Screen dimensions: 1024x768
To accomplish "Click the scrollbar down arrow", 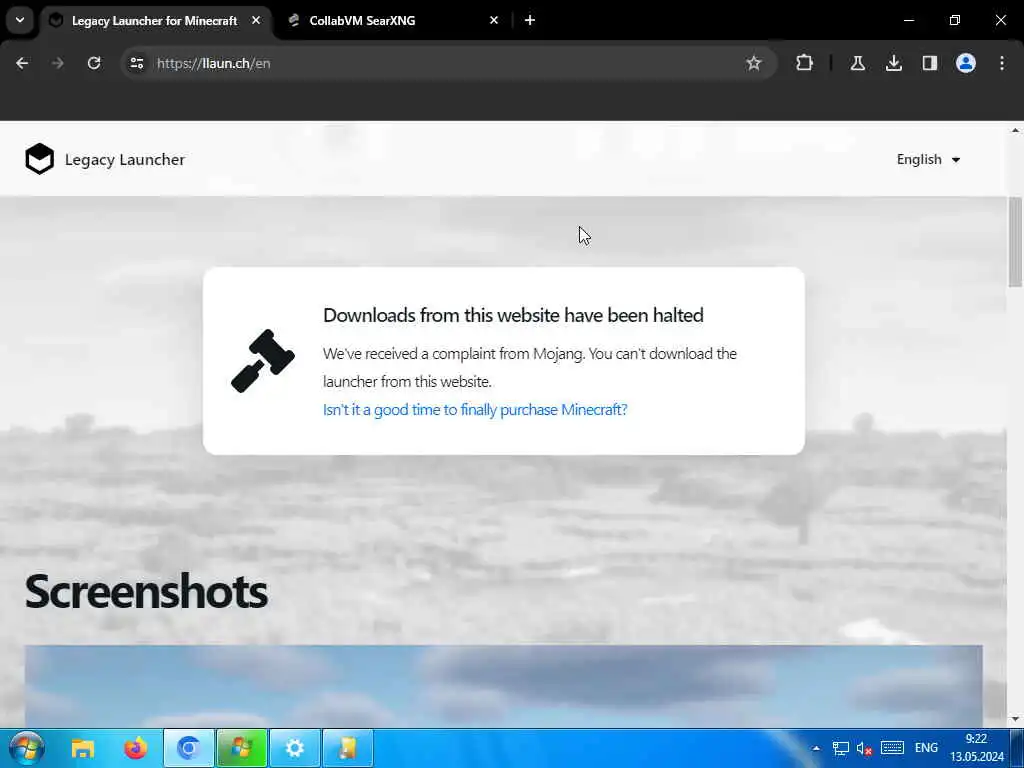I will click(x=1015, y=719).
